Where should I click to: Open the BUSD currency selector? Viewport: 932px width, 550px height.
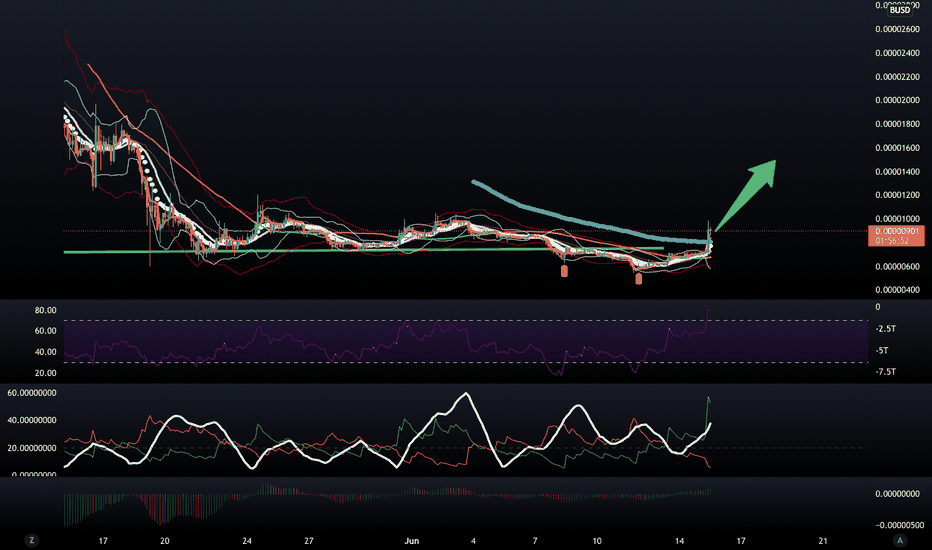tap(900, 10)
